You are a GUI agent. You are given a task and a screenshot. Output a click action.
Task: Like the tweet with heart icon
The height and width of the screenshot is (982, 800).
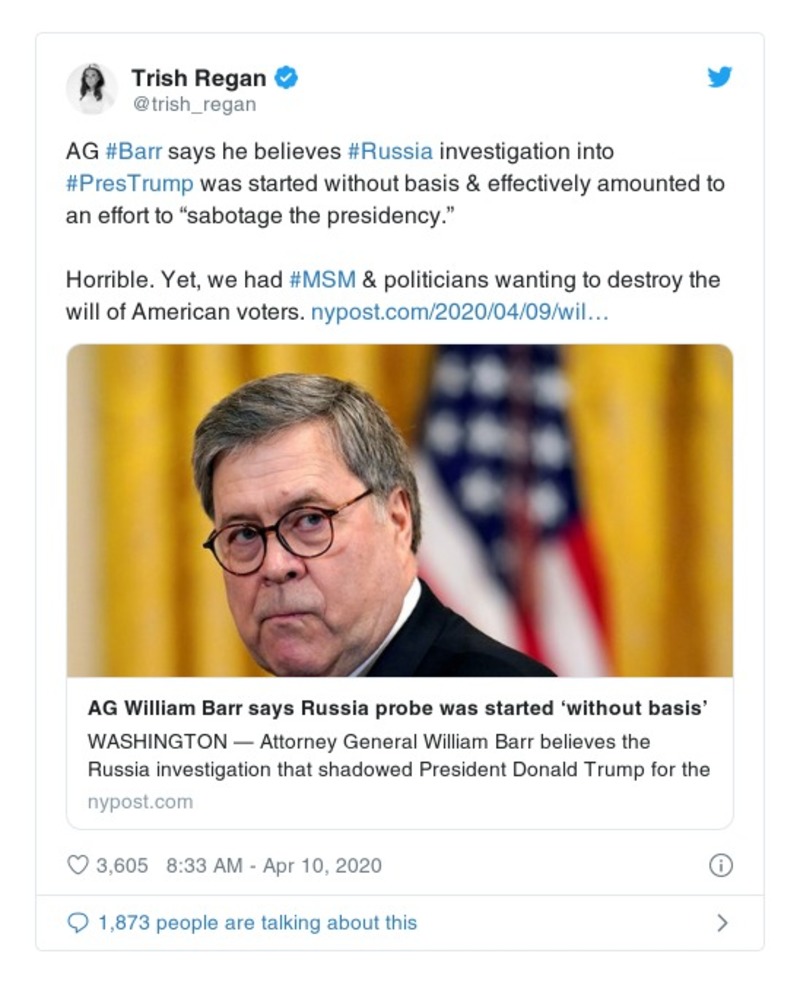[x=77, y=865]
